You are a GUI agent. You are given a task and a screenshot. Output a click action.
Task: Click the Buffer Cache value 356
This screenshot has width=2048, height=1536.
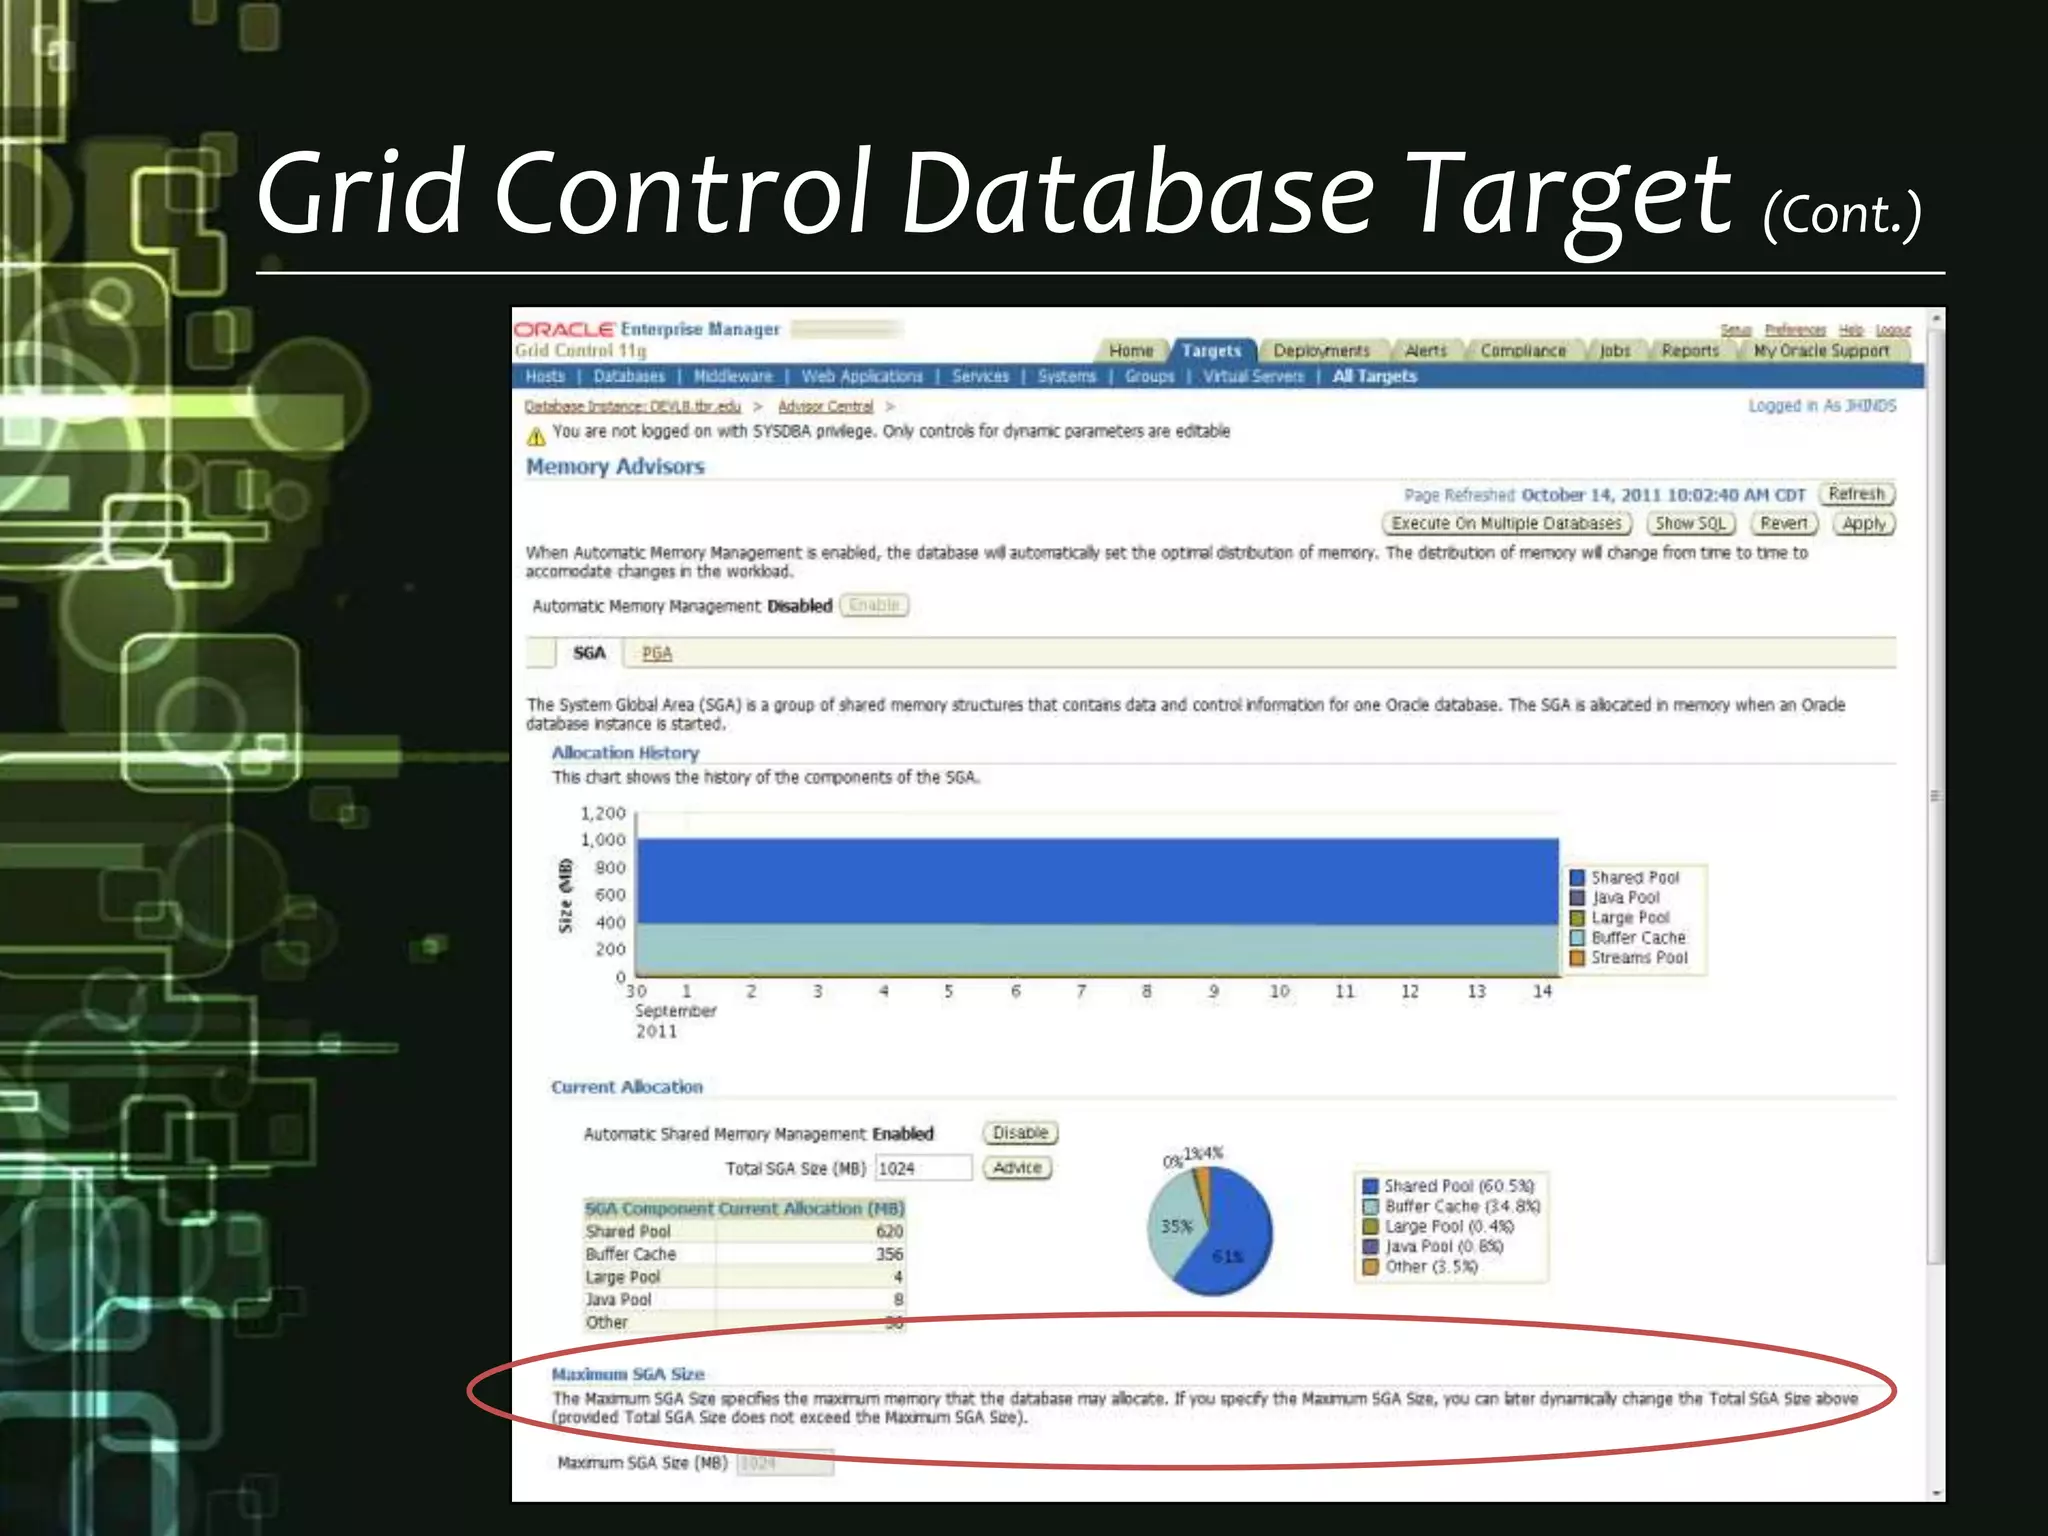point(889,1254)
